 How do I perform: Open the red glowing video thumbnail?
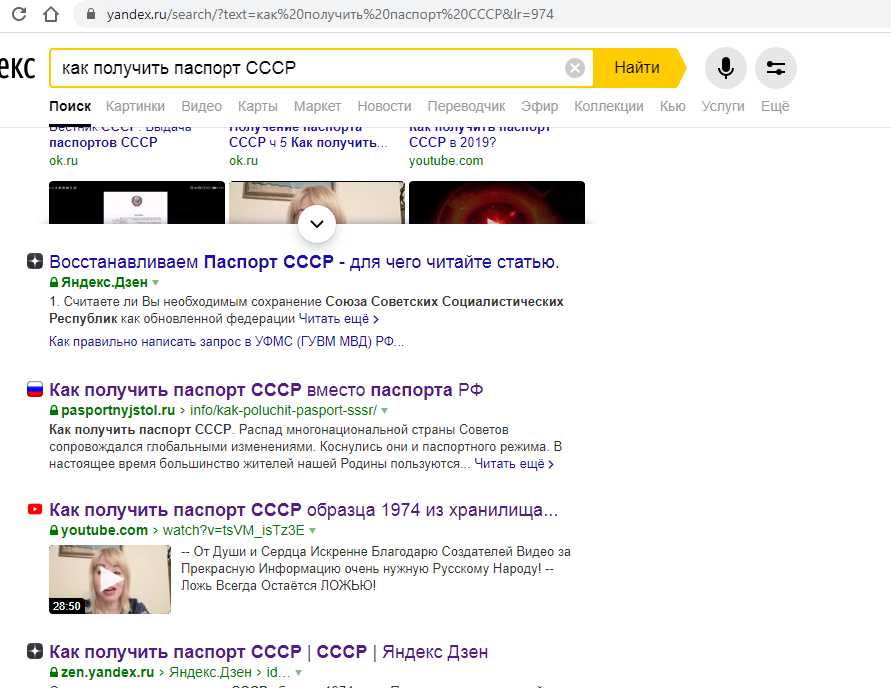coord(497,203)
